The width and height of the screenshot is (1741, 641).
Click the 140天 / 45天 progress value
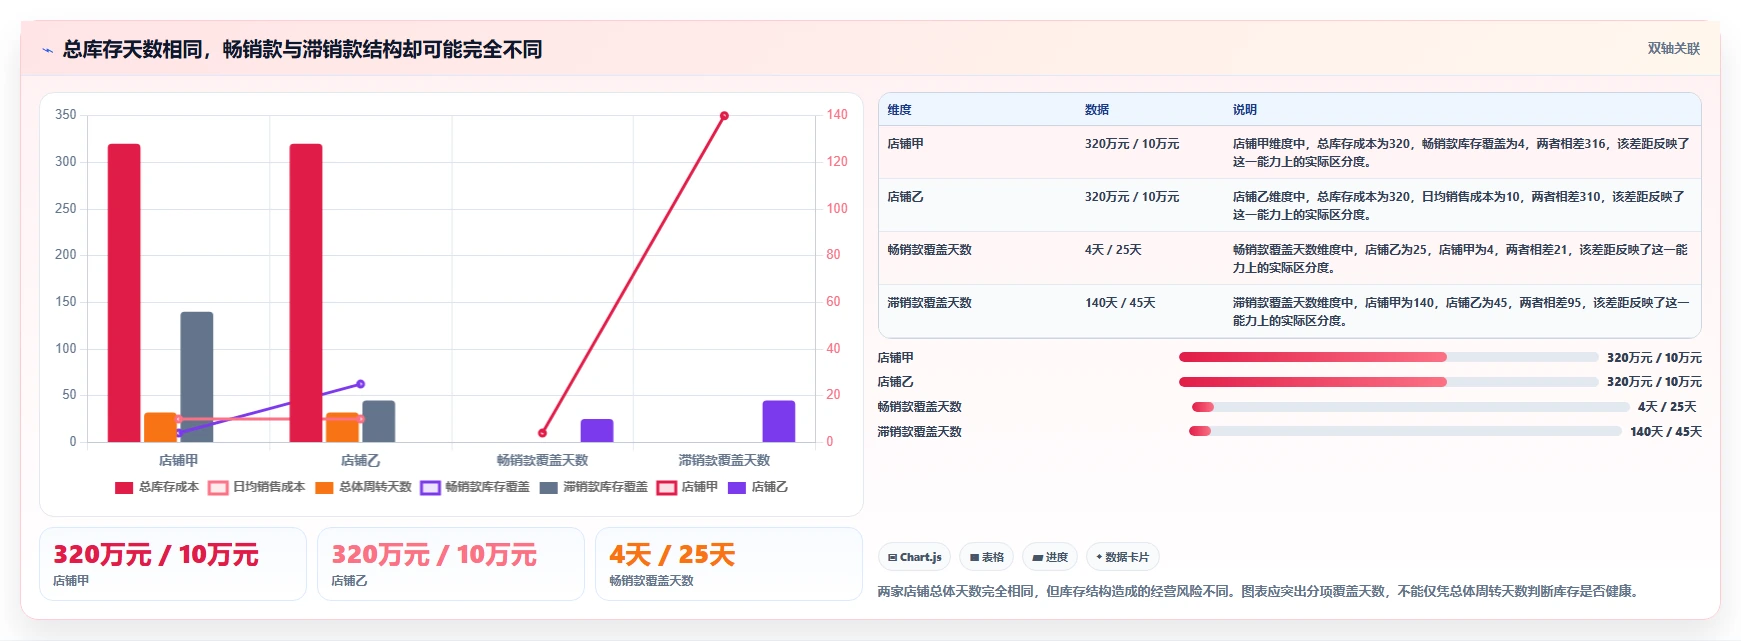click(1666, 432)
